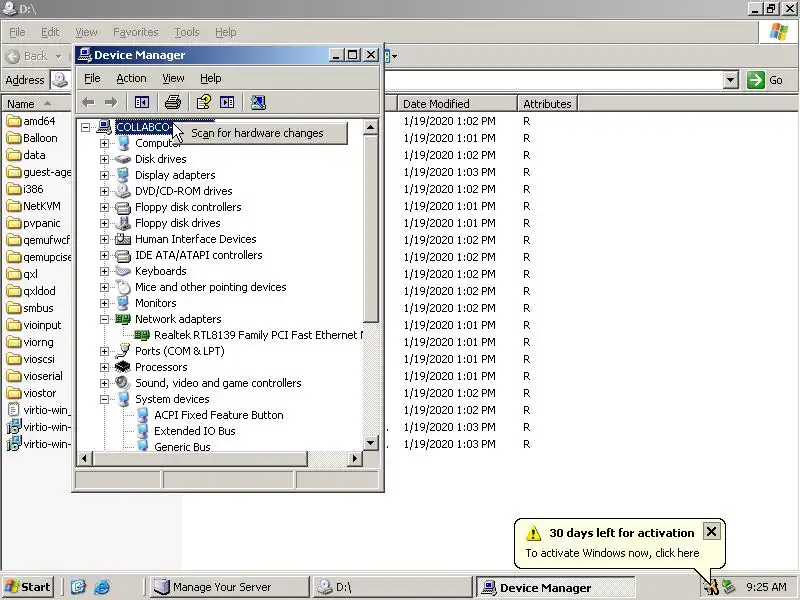Switch to Manage Your Server taskbar button
This screenshot has width=800, height=600.
click(230, 587)
